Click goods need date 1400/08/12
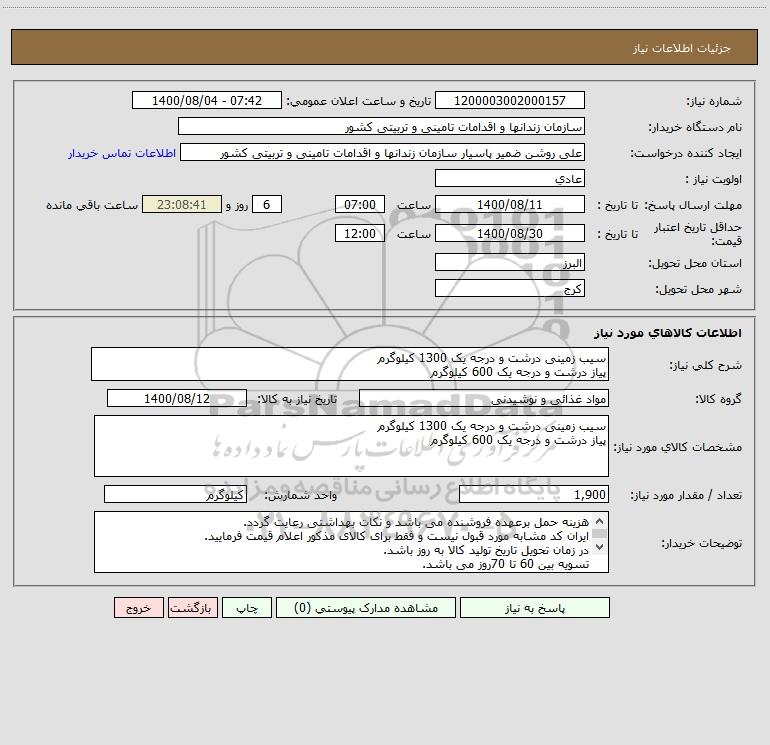This screenshot has width=770, height=745. (177, 398)
